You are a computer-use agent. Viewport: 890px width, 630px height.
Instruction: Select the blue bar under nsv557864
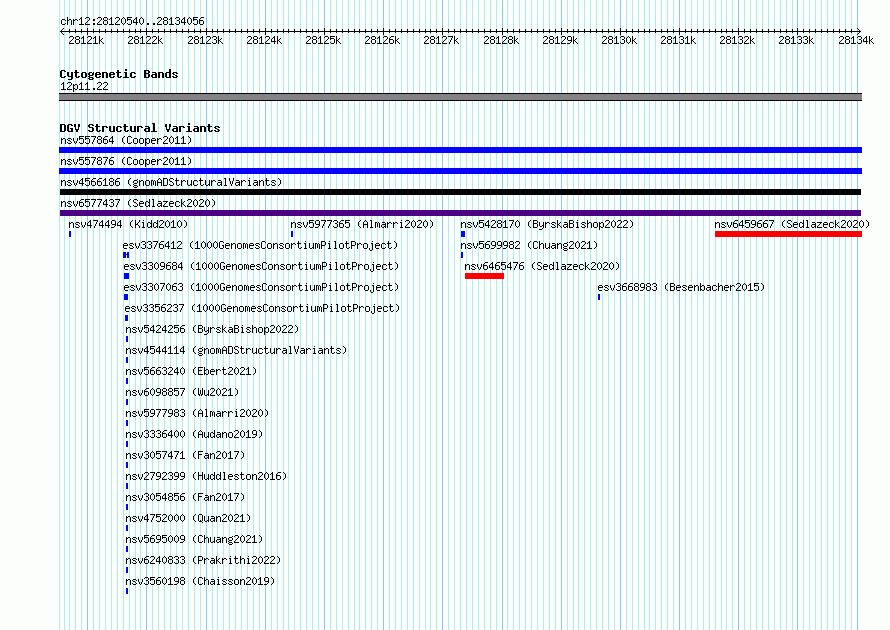pos(460,150)
